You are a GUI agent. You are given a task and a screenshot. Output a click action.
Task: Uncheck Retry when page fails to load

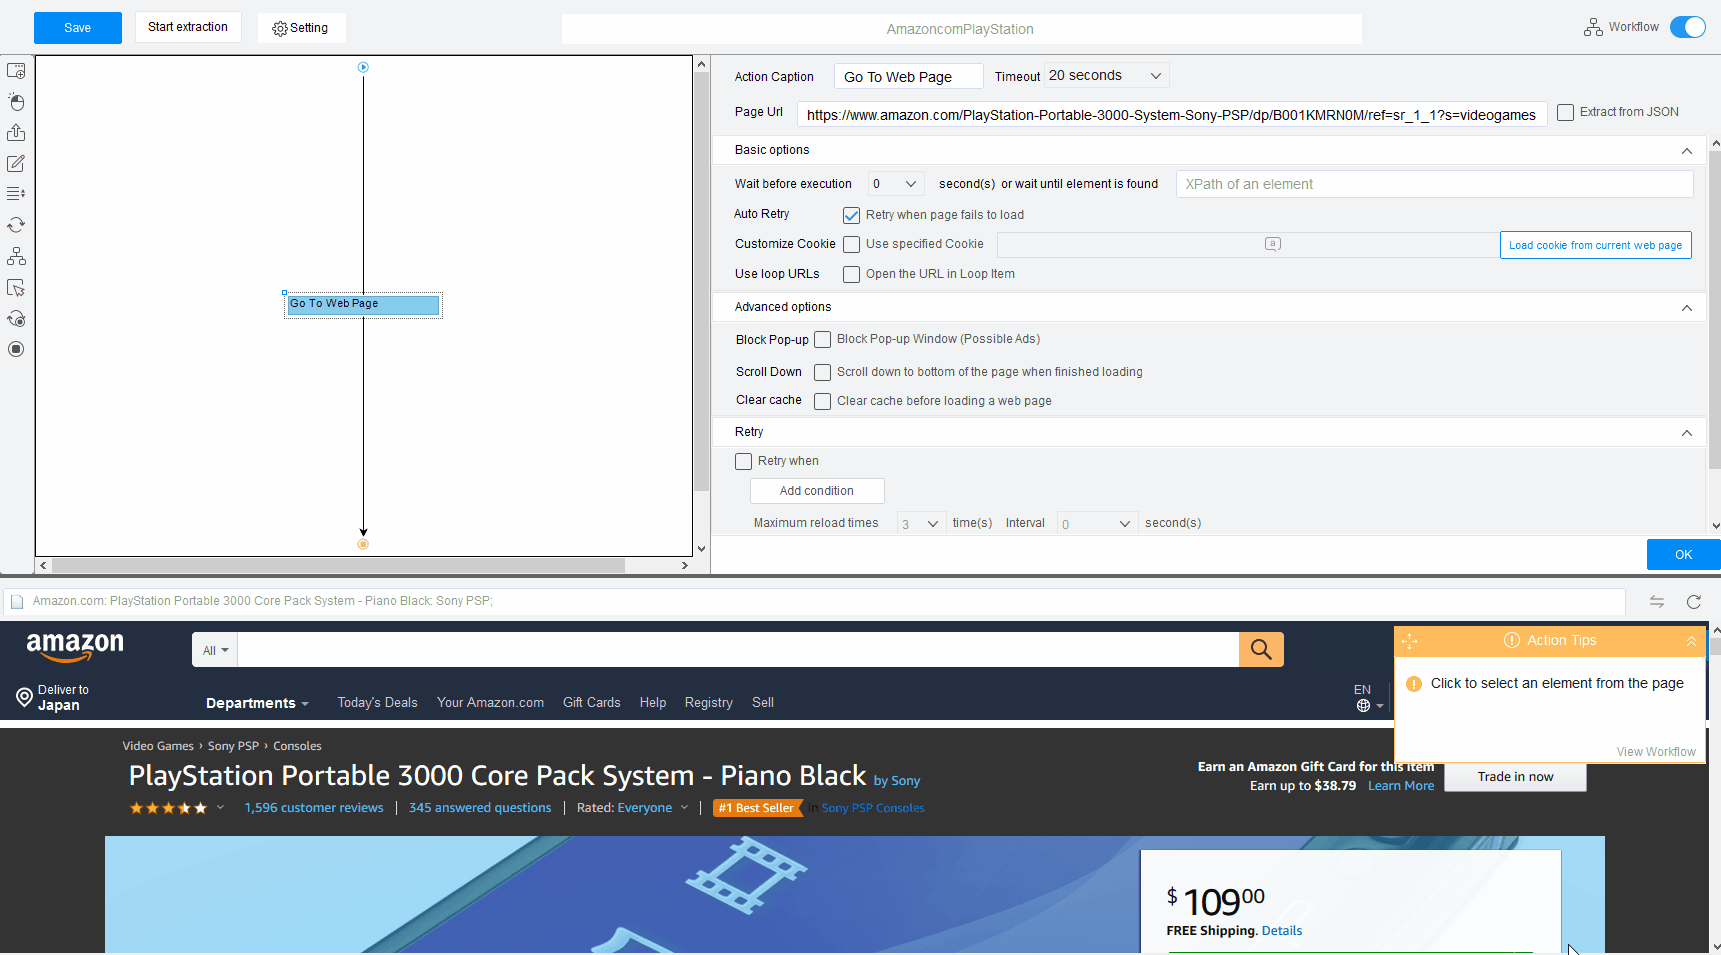pos(851,215)
